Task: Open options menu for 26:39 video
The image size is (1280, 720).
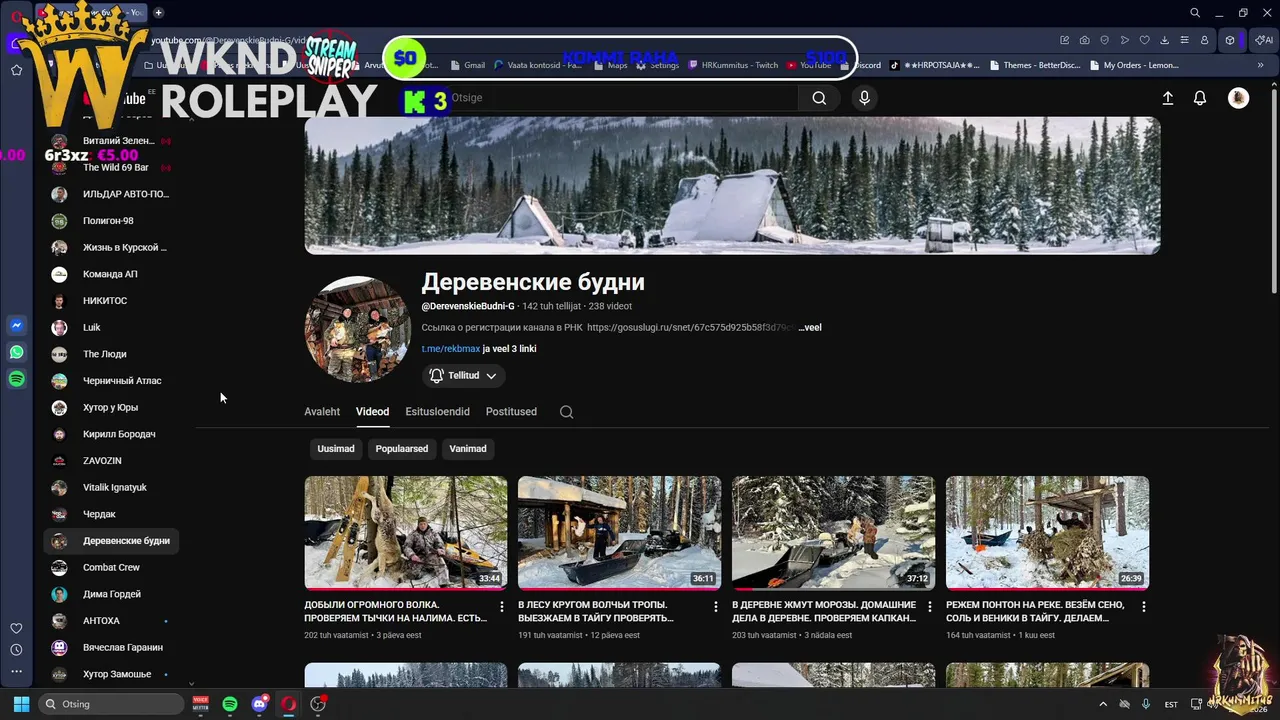Action: point(1144,606)
